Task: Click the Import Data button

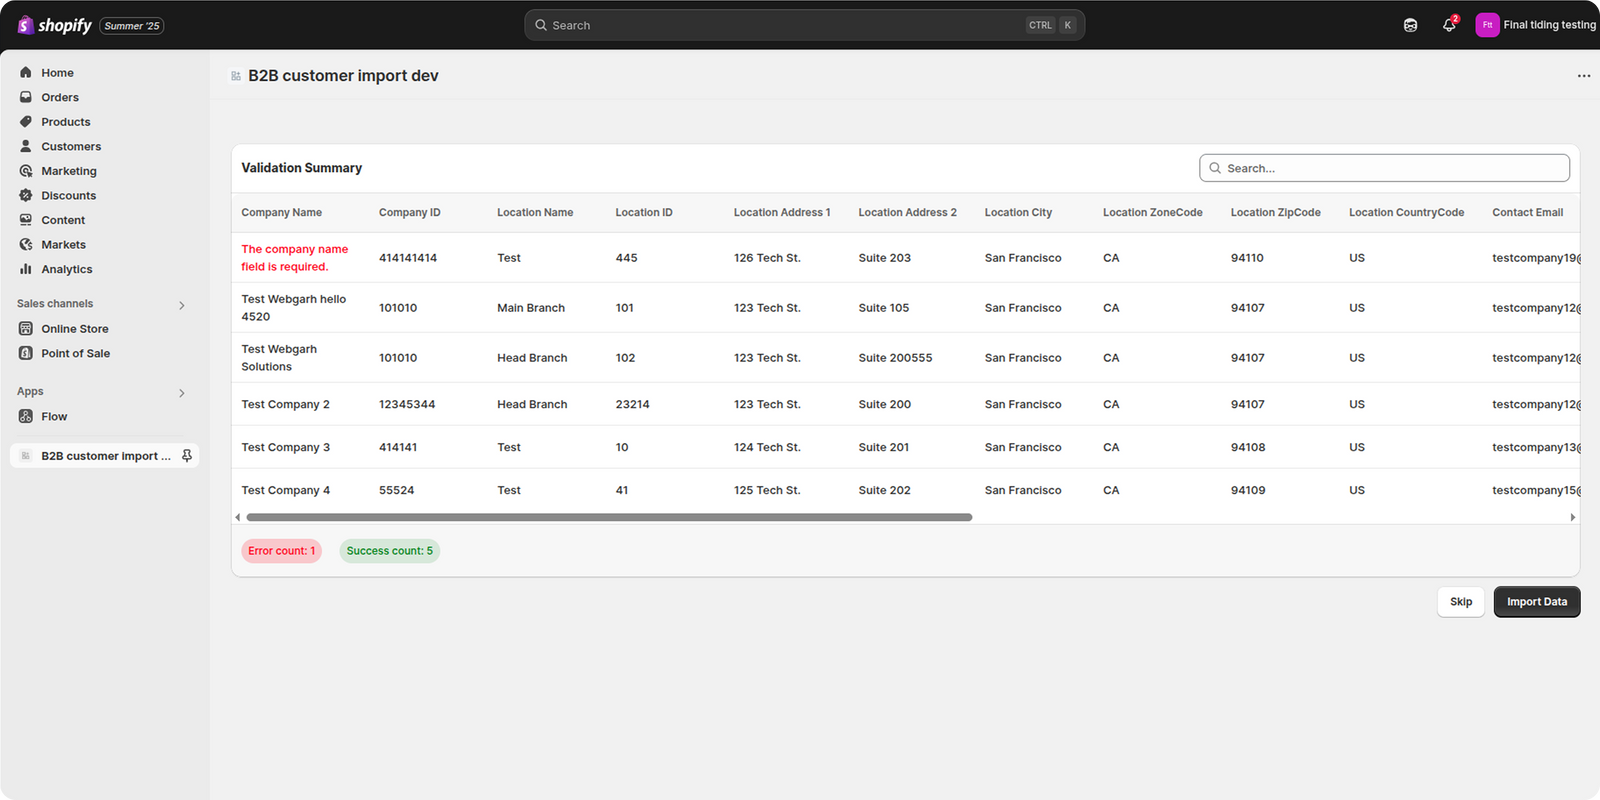Action: click(1536, 602)
